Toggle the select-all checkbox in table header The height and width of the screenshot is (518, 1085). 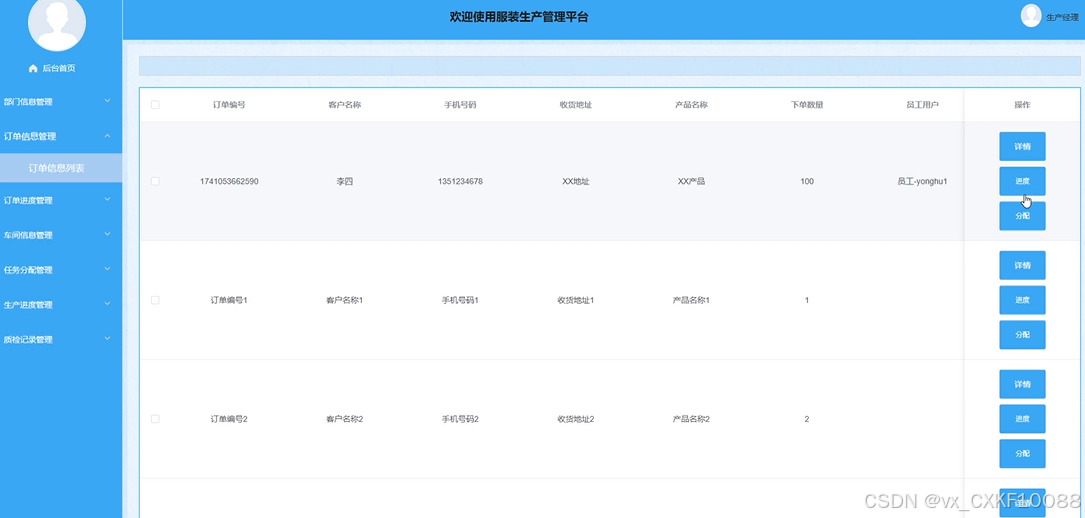pyautogui.click(x=155, y=105)
